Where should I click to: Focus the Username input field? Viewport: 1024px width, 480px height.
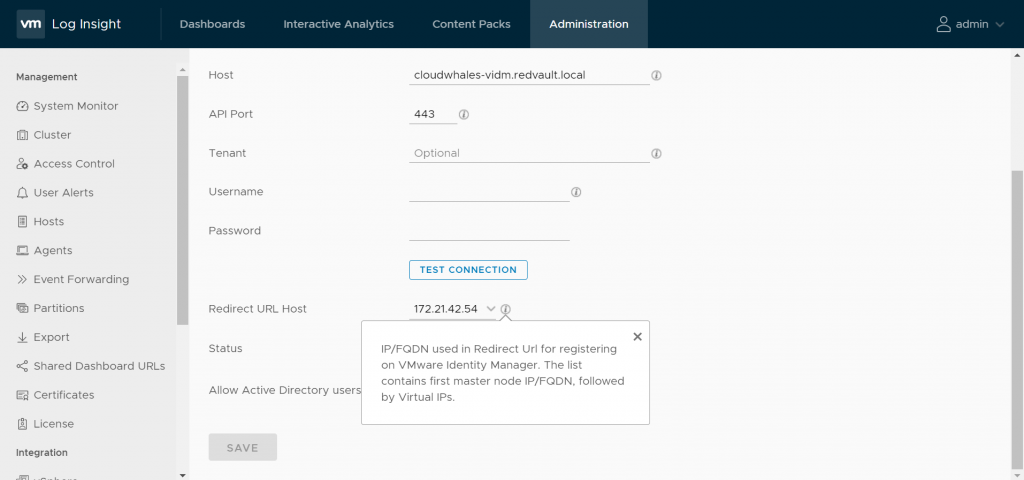[x=489, y=192]
